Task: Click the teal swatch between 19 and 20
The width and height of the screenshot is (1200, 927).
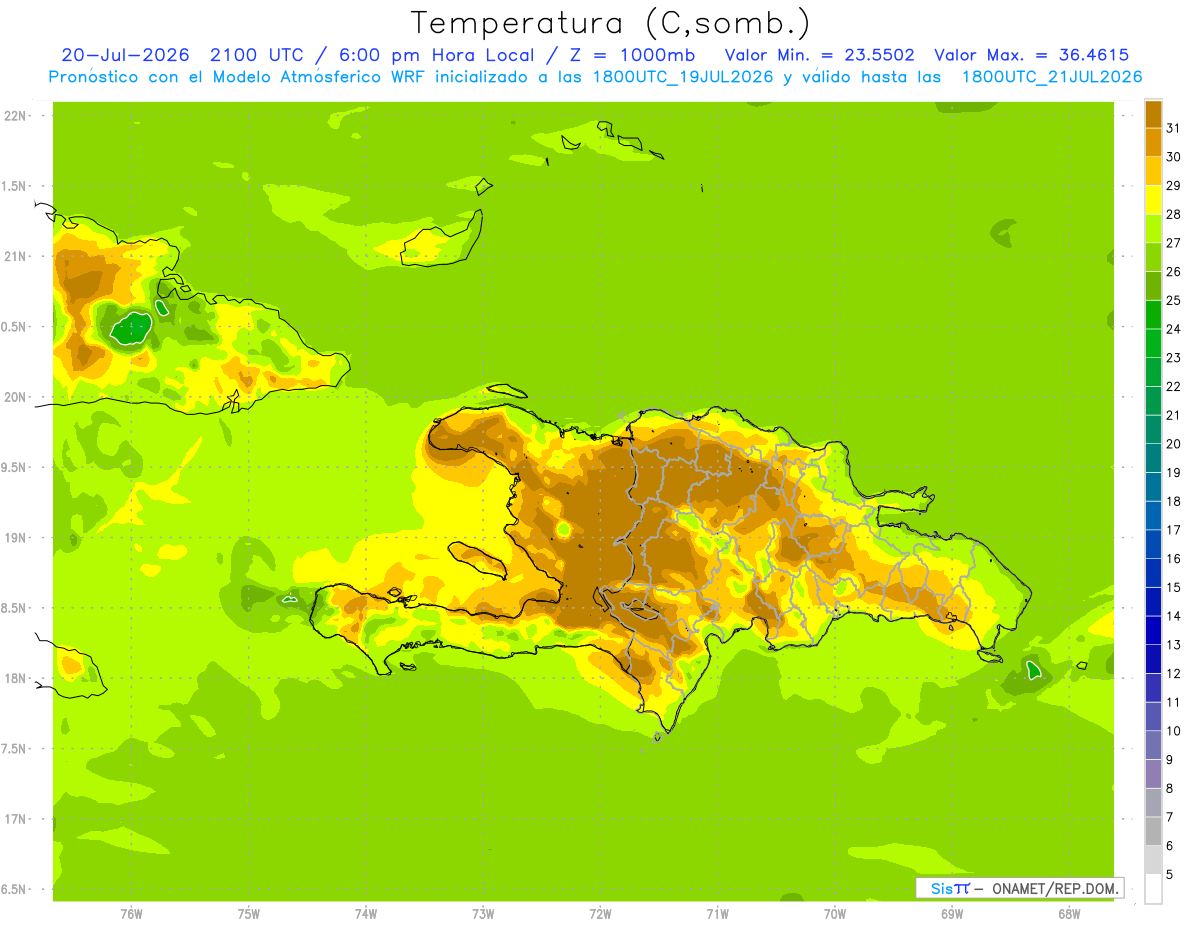Action: tap(1153, 457)
